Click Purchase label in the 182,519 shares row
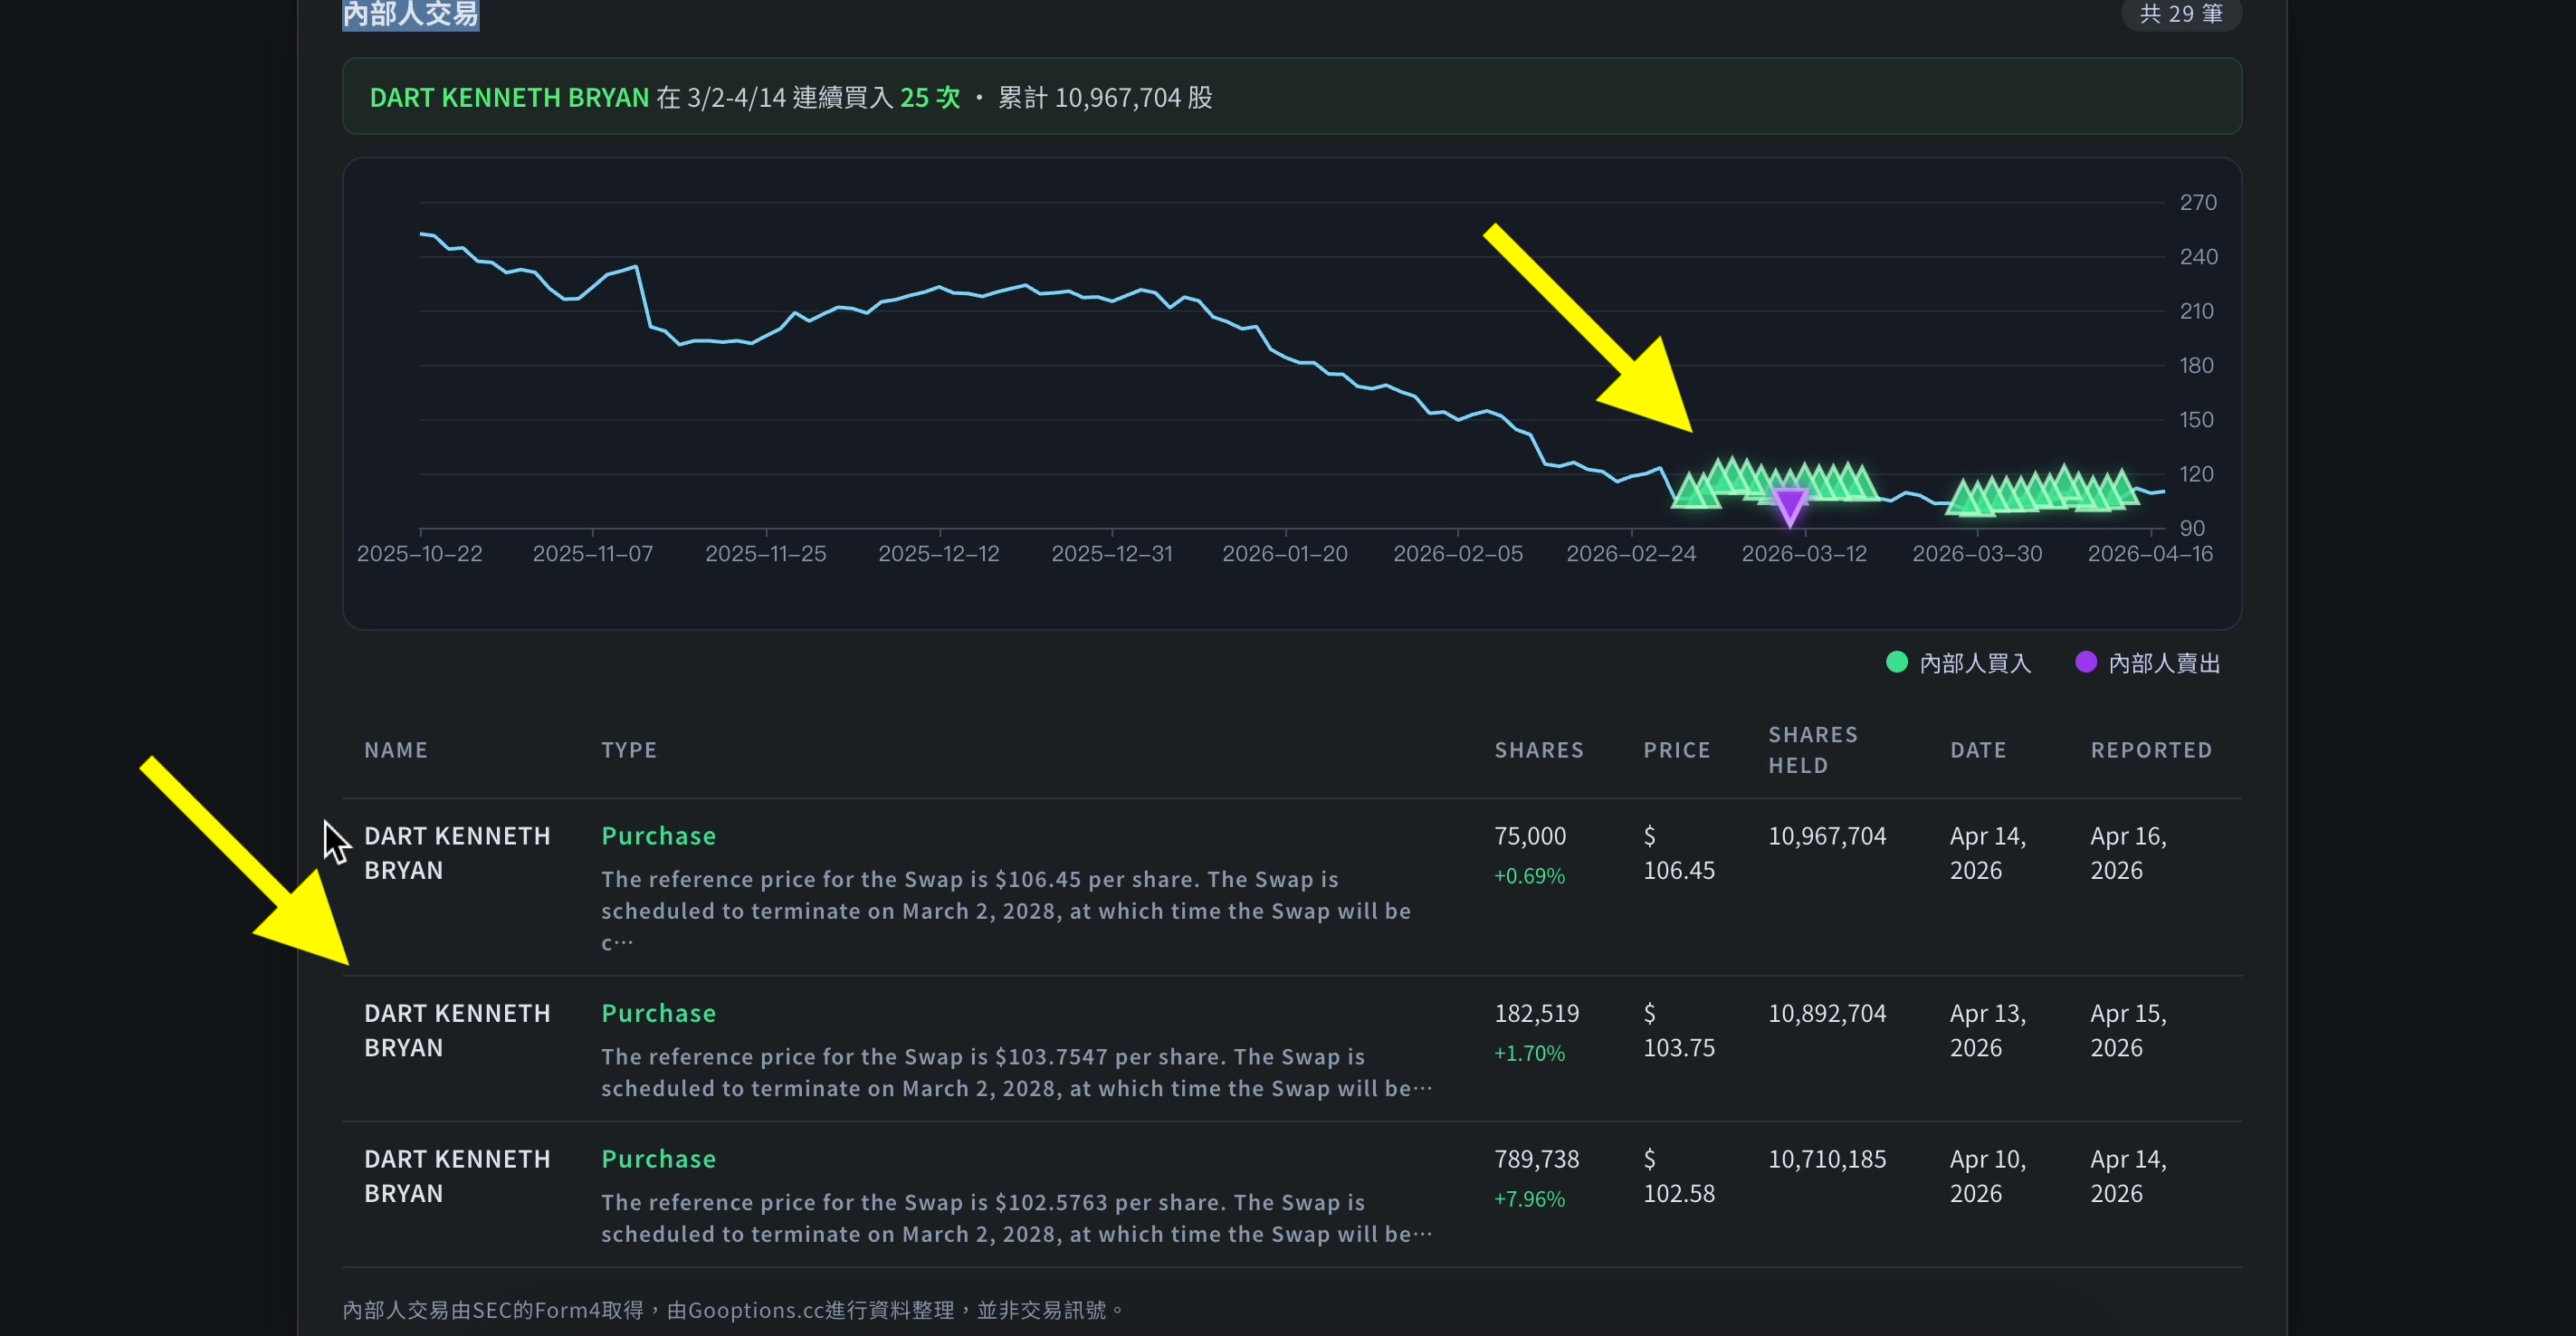 point(658,1013)
